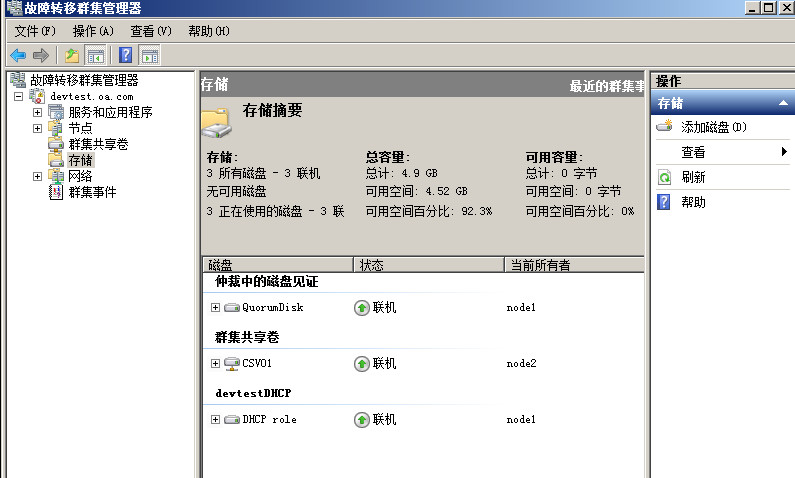Collapse the devtest.oa.com tree node
This screenshot has height=478, width=795.
(x=19, y=96)
